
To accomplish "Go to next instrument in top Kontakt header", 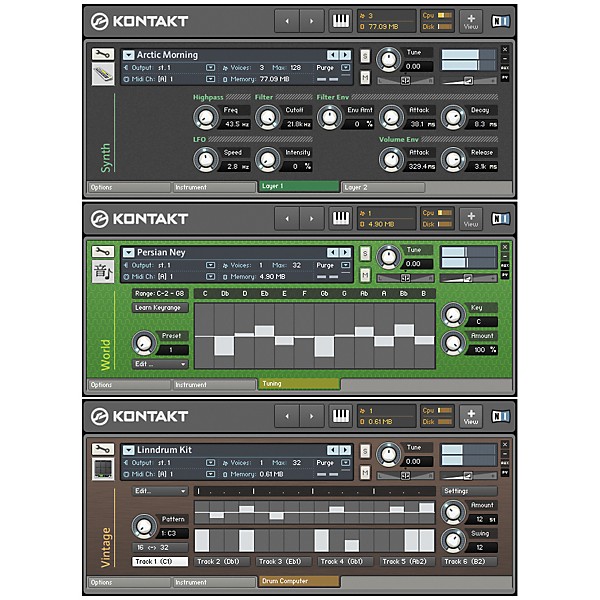I will 311,21.
